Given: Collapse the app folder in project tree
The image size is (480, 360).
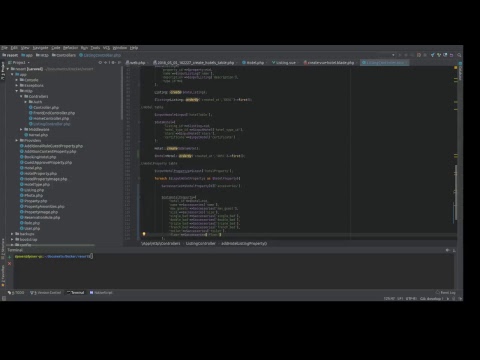Looking at the screenshot, I should click(x=12, y=74).
